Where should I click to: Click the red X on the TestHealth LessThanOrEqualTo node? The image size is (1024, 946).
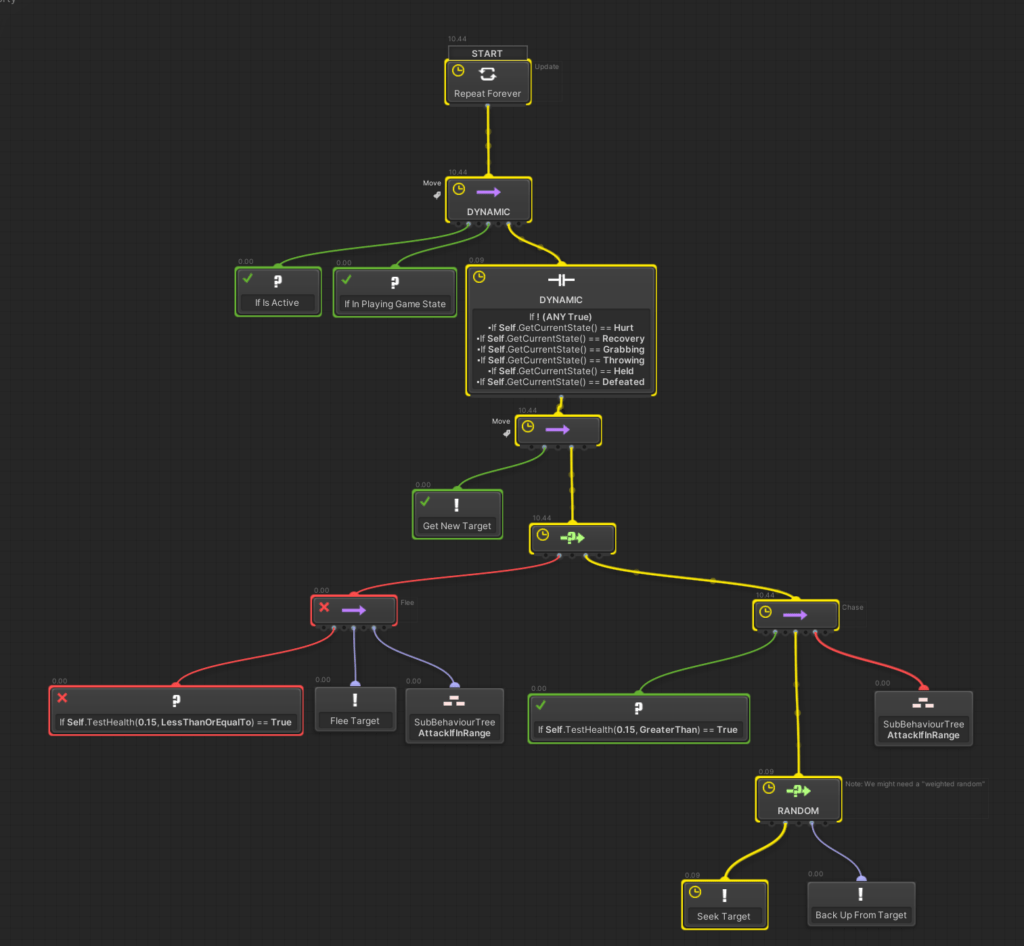(62, 698)
